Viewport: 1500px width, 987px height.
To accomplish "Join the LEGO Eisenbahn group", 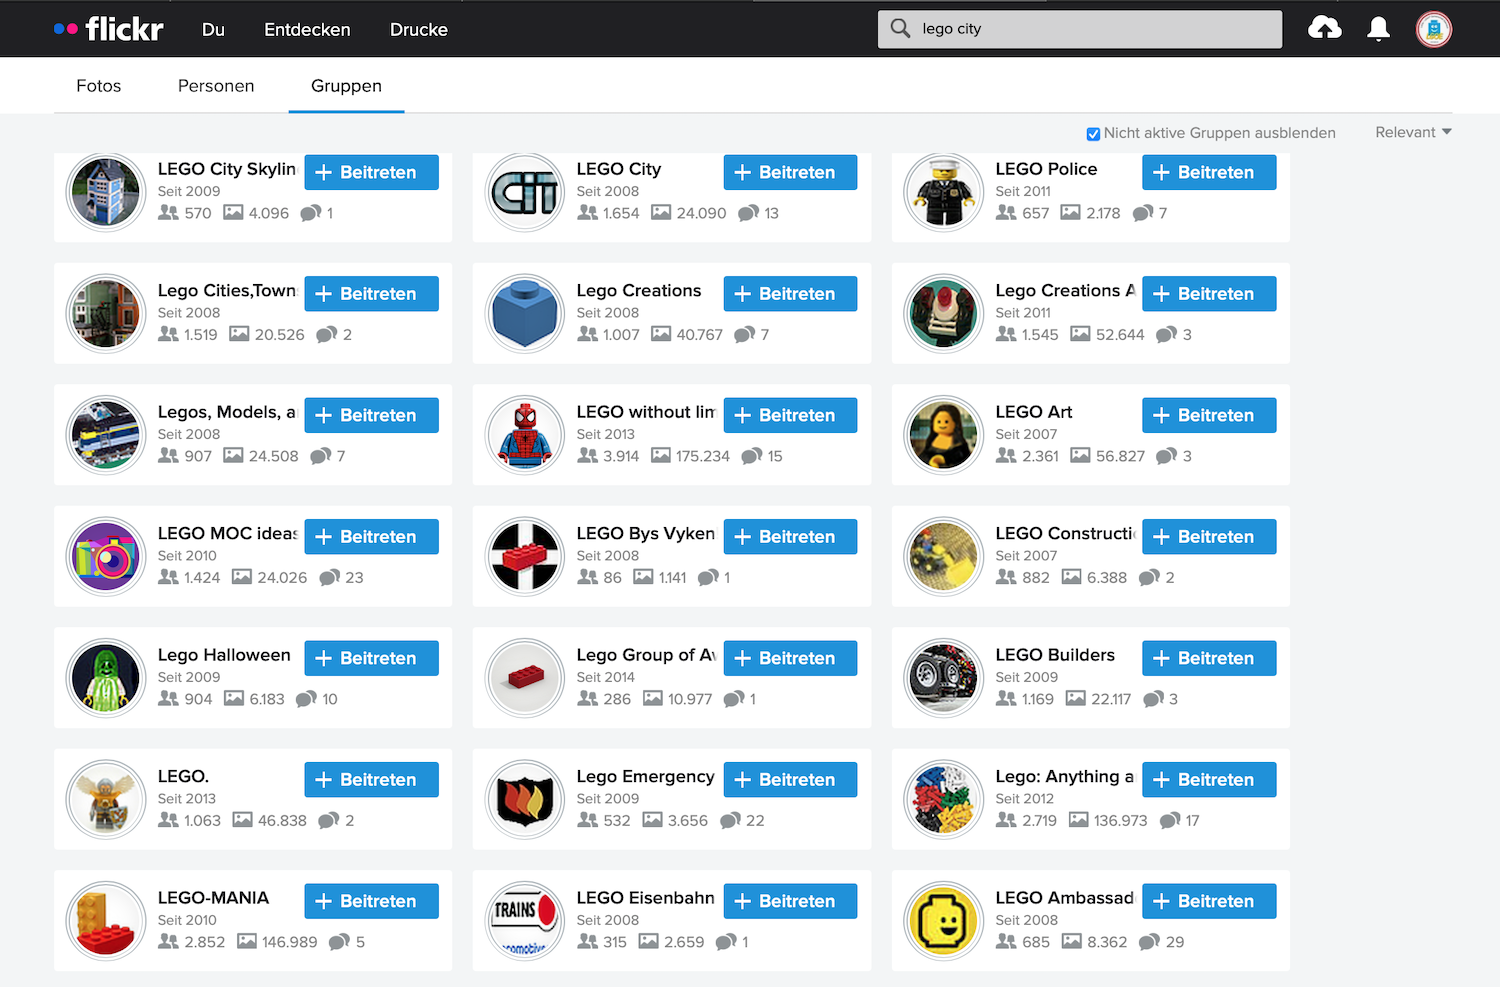I will (x=791, y=901).
